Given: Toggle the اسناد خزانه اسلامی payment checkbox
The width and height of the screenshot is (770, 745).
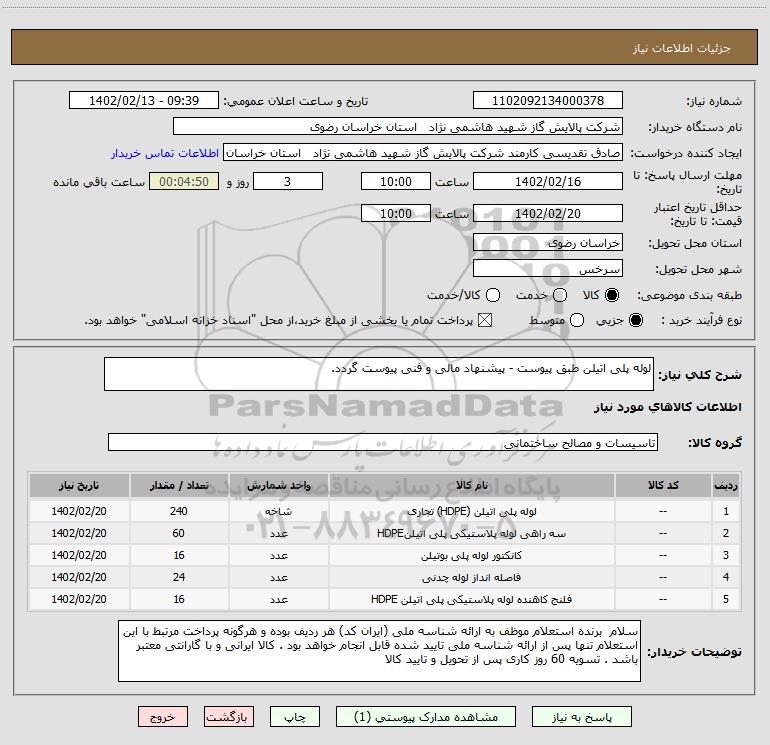Looking at the screenshot, I should [x=485, y=320].
